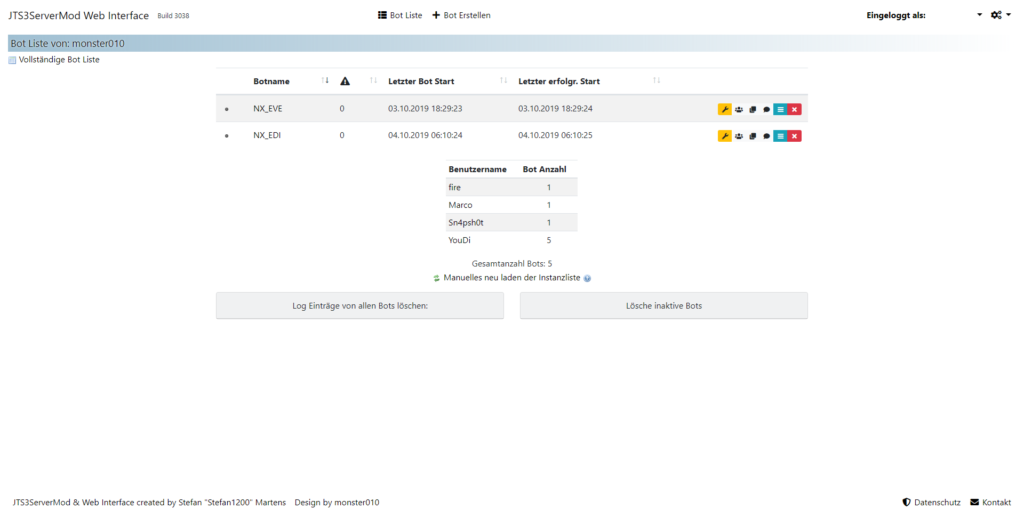Click the blue help icon beside Instanzliste
The width and height of the screenshot is (1024, 517).
point(587,278)
